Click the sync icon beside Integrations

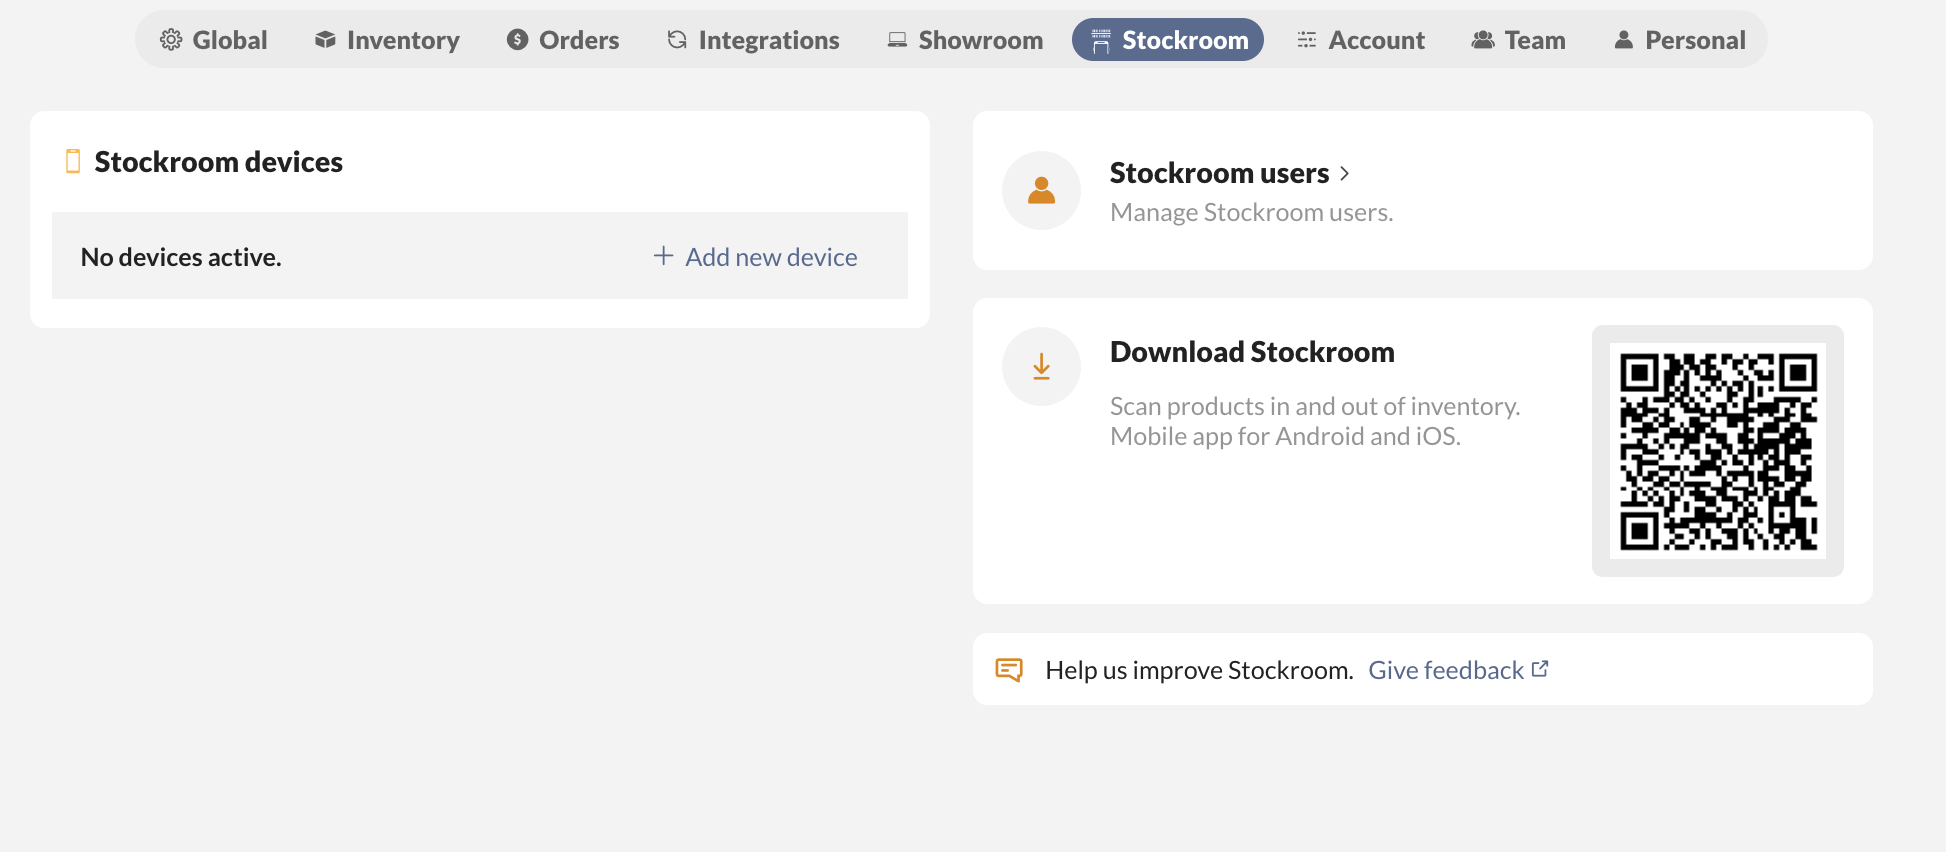676,39
